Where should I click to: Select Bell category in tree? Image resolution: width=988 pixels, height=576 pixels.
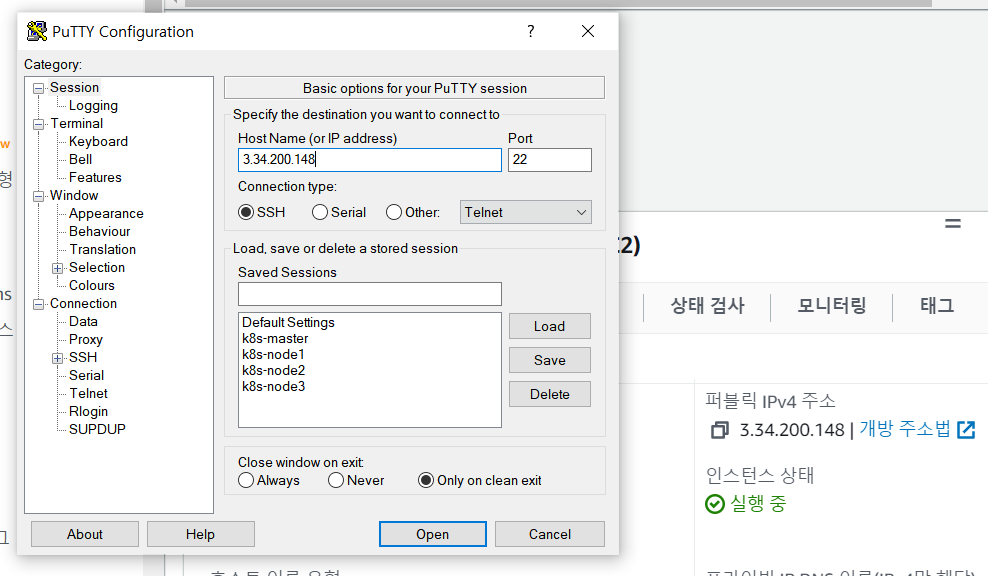[80, 159]
